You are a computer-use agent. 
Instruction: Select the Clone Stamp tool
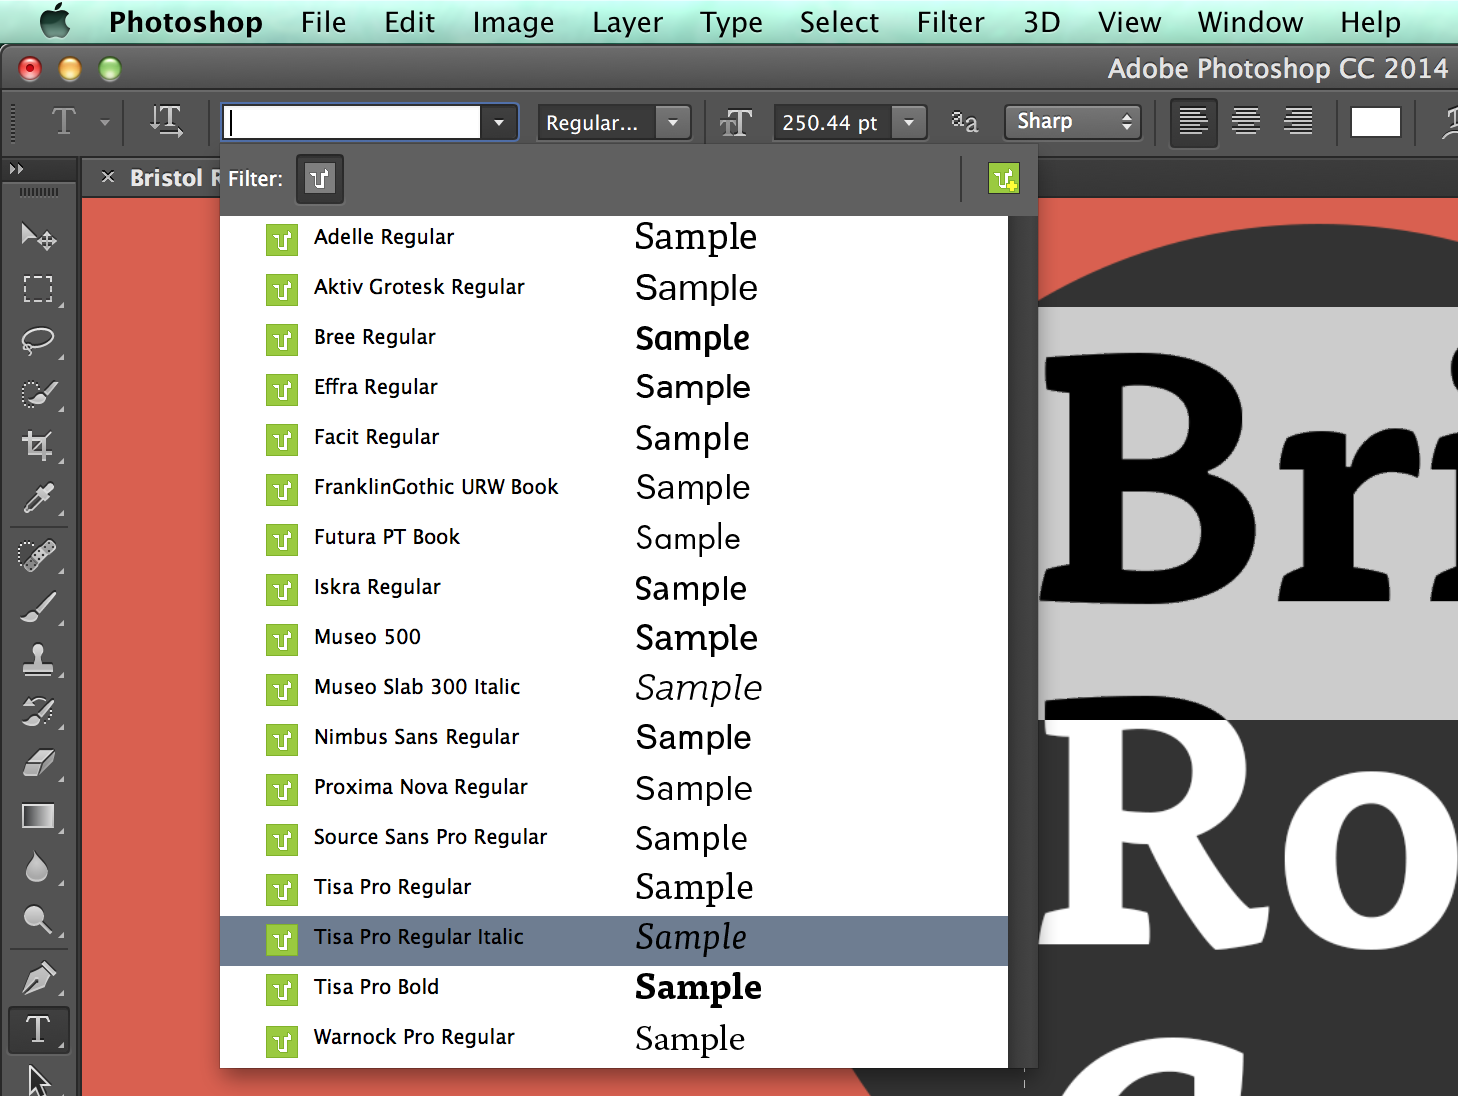38,659
